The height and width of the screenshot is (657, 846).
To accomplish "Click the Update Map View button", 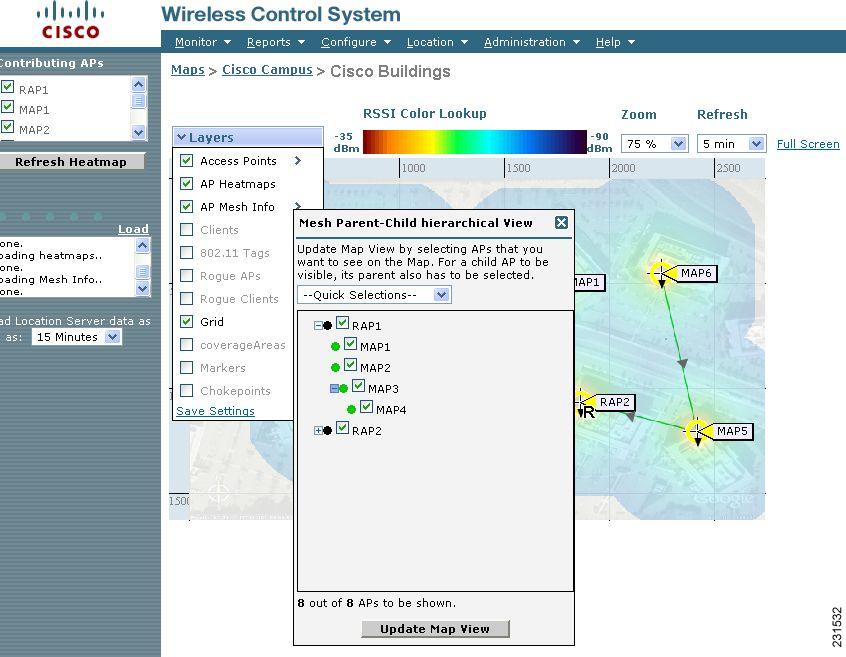I will click(x=435, y=629).
